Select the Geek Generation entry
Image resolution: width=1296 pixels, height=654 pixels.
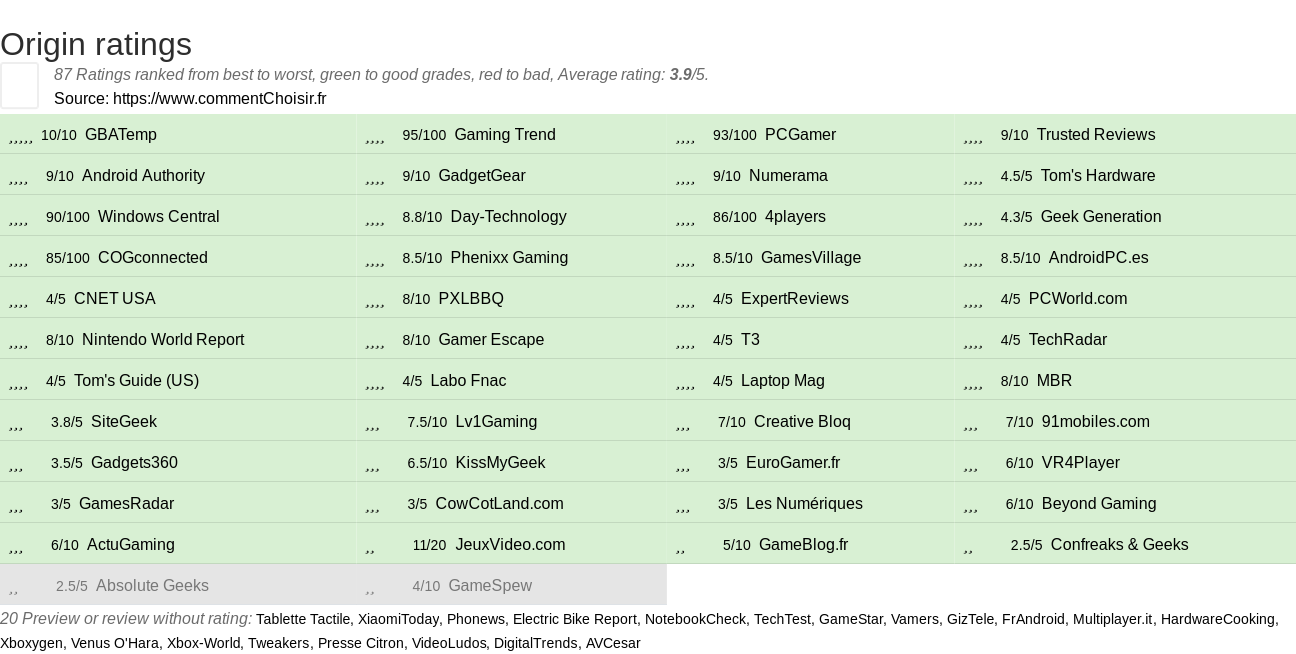(1101, 217)
